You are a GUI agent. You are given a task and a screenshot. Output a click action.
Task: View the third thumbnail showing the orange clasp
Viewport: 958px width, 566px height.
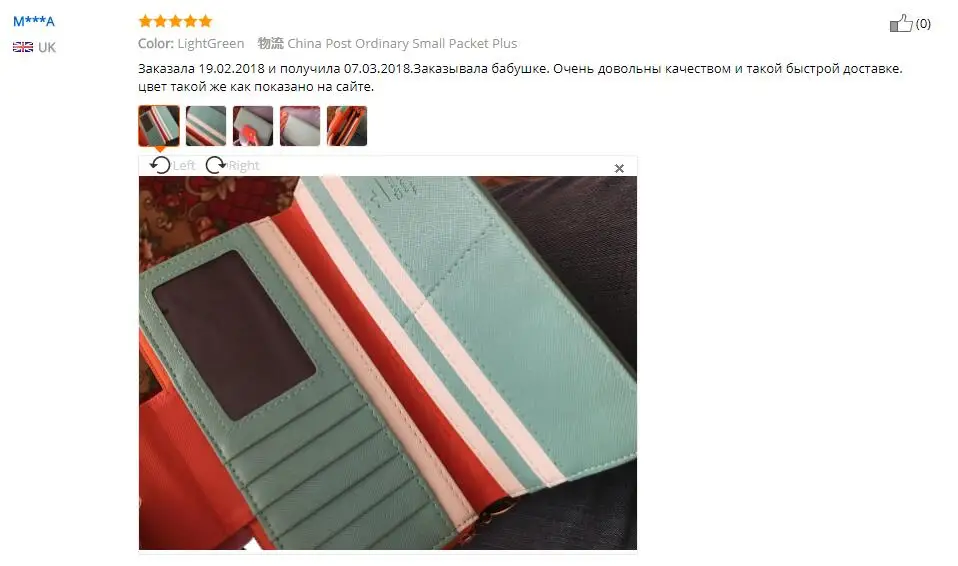point(253,126)
